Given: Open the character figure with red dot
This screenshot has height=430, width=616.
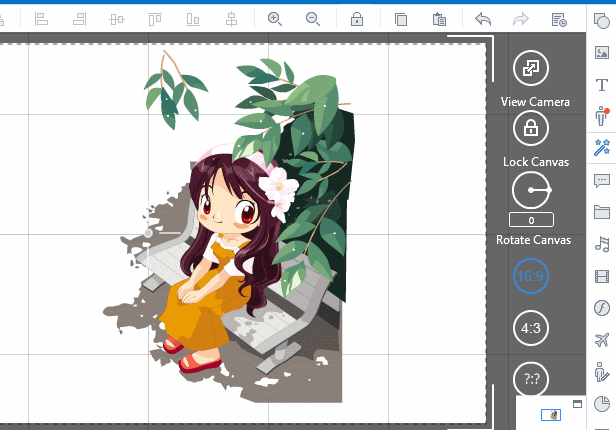Looking at the screenshot, I should point(601,116).
